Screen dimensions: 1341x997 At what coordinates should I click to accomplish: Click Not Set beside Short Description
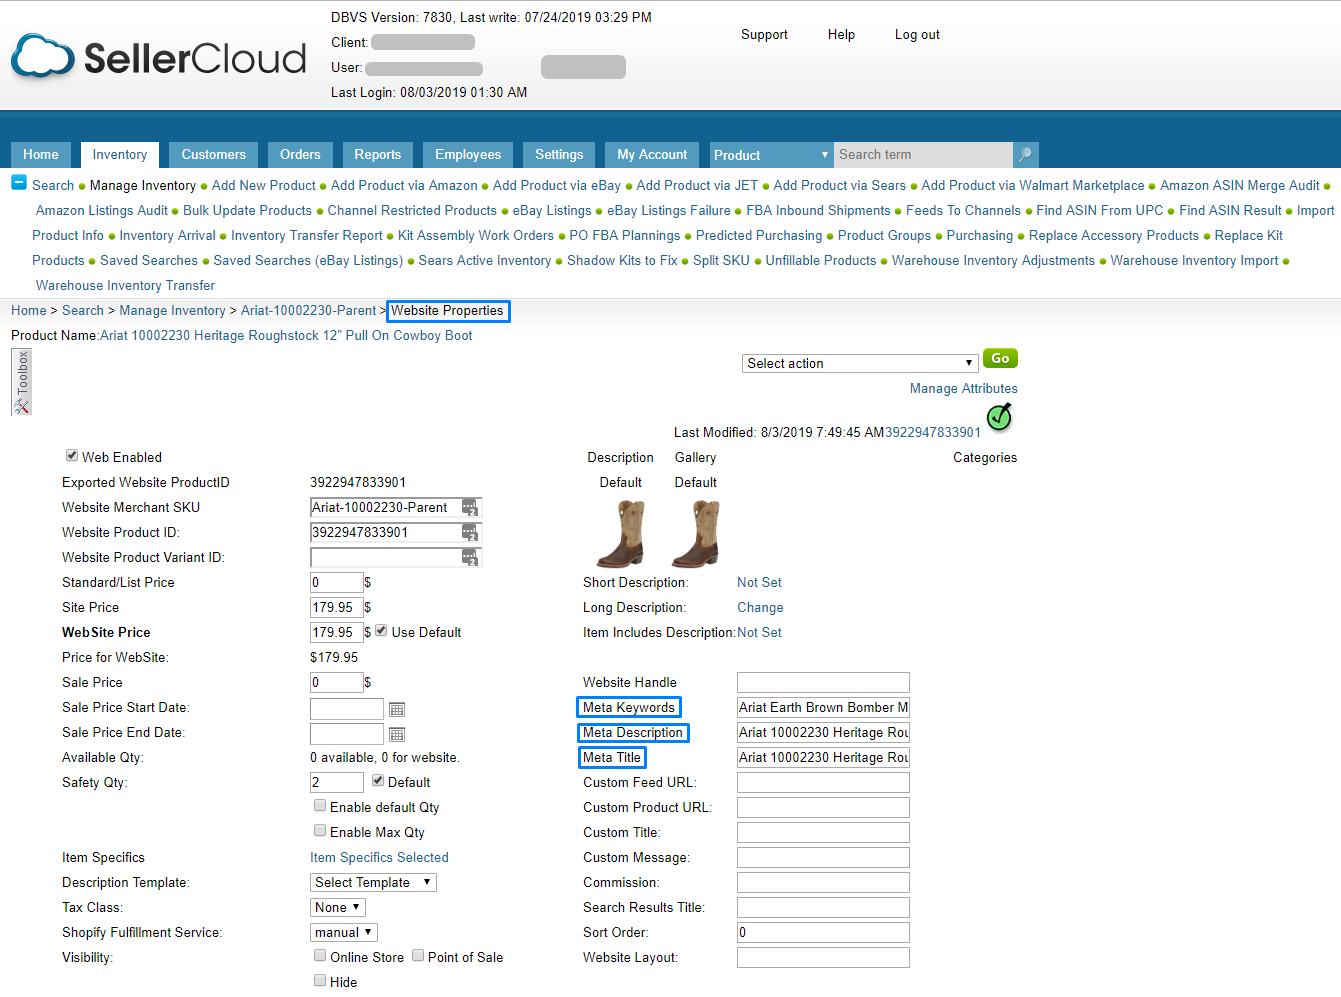pos(759,582)
